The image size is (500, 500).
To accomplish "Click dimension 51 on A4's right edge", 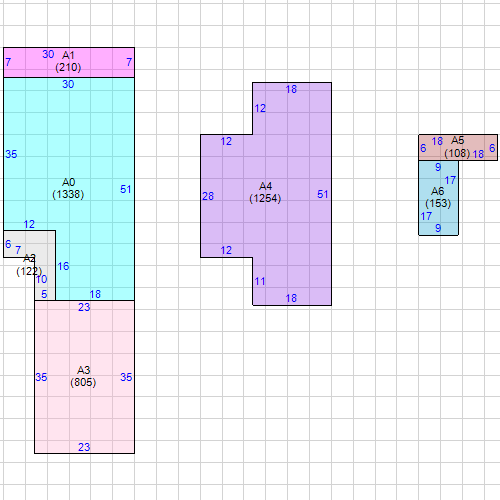I will click(x=323, y=194).
